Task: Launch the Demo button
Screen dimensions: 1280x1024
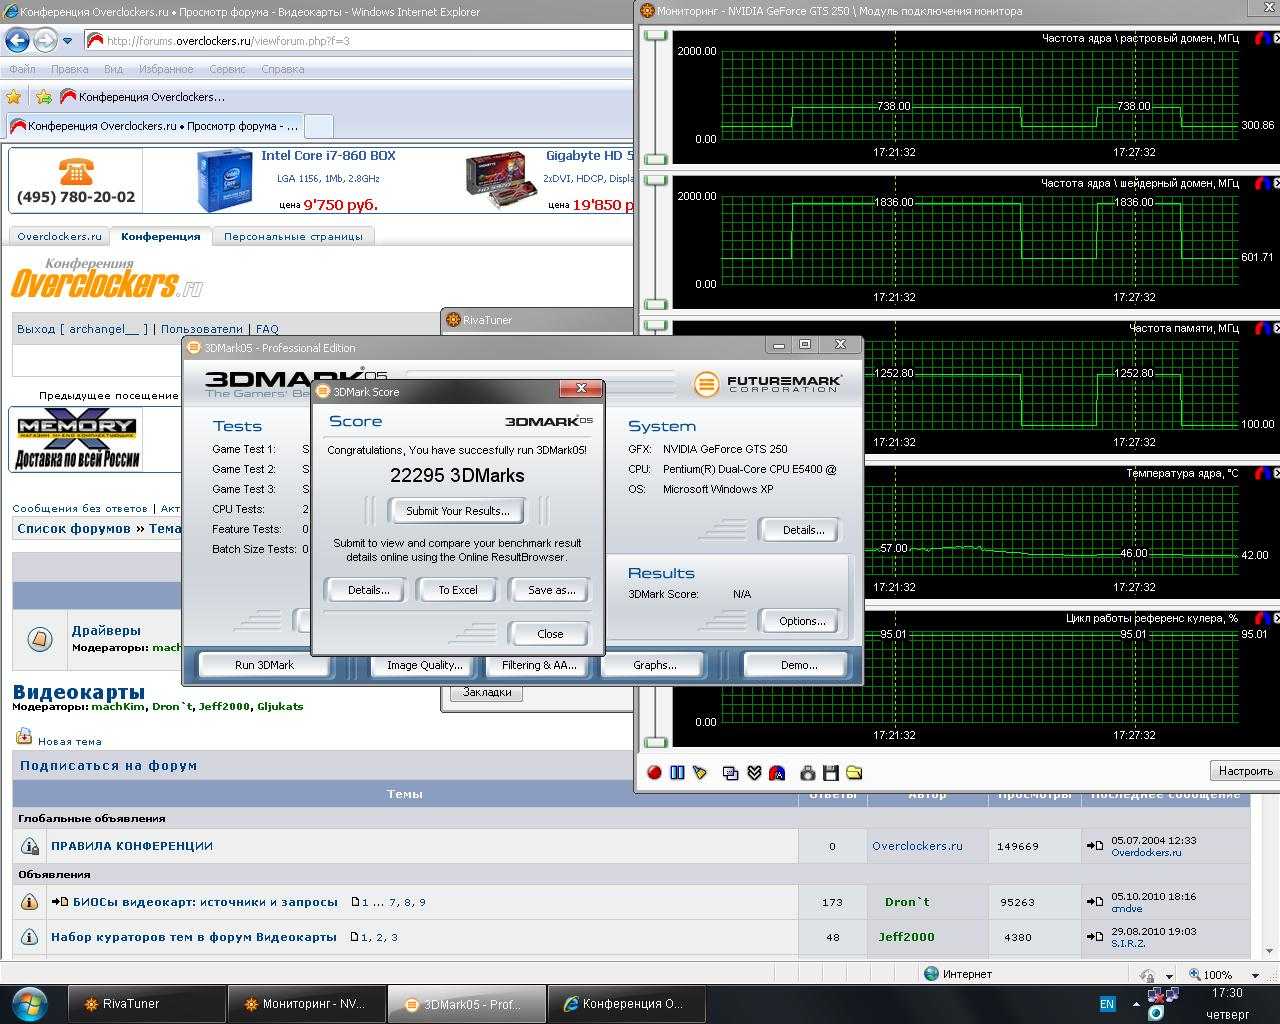Action: click(798, 665)
